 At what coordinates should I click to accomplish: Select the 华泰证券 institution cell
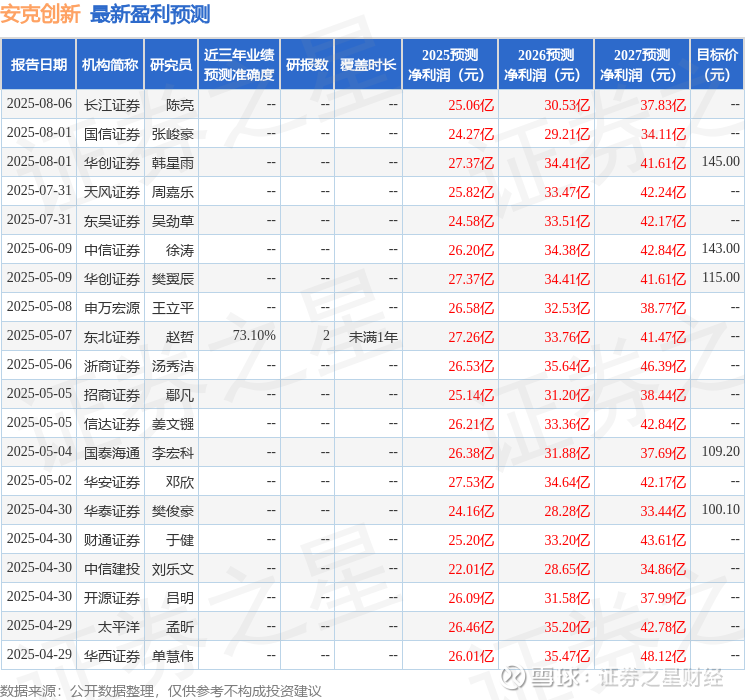pyautogui.click(x=112, y=511)
